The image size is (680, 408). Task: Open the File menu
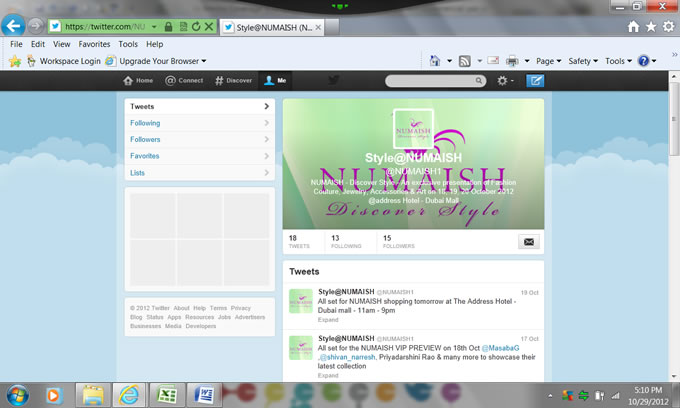pyautogui.click(x=16, y=44)
